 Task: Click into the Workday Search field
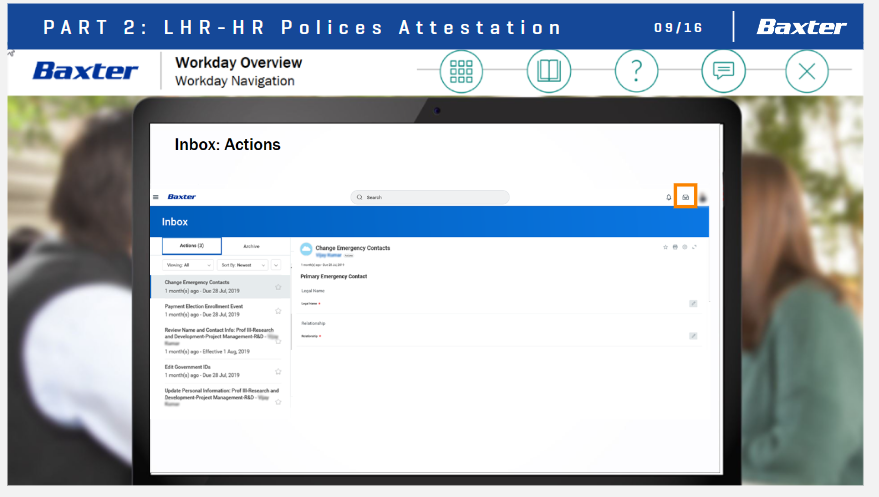click(430, 197)
